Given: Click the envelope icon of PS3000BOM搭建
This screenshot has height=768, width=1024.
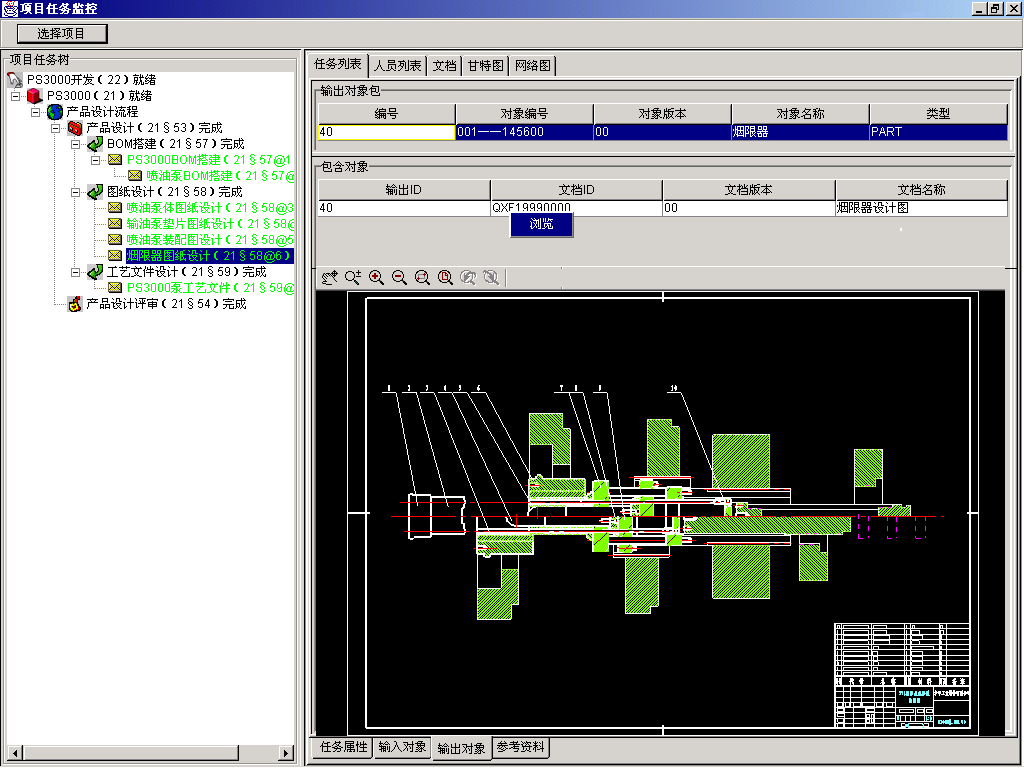Looking at the screenshot, I should (115, 160).
